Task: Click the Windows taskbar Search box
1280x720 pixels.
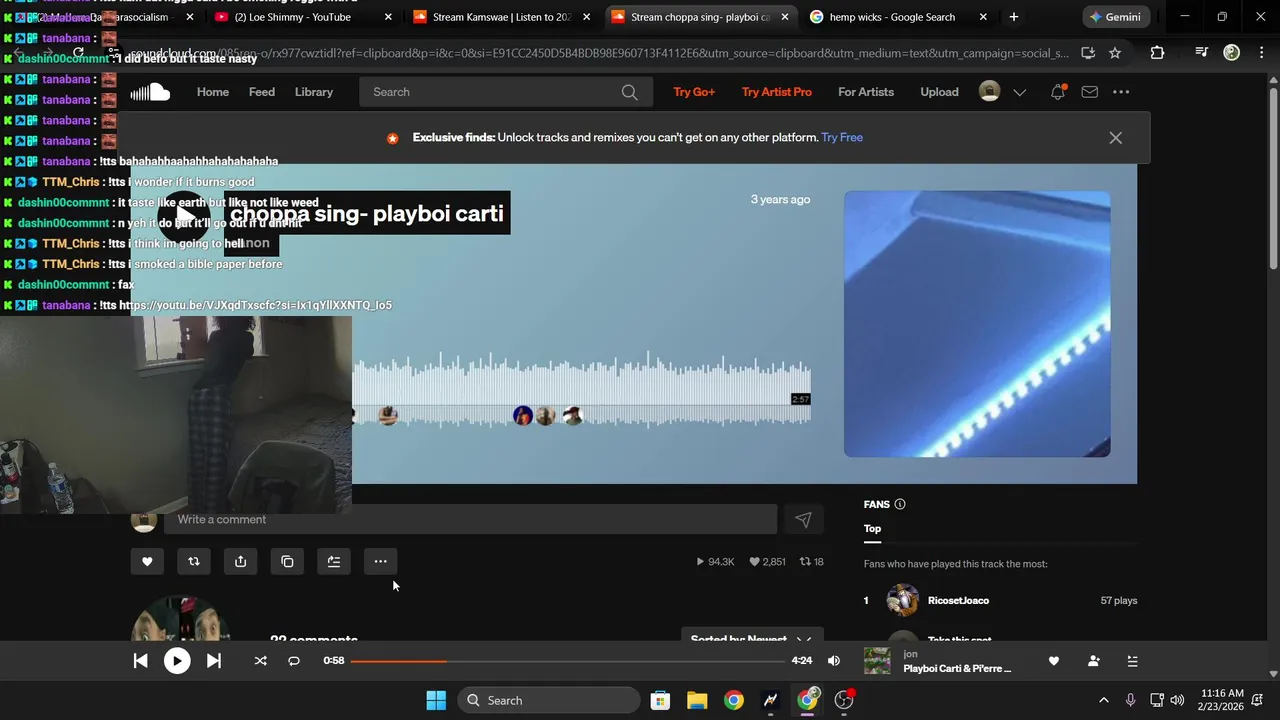Action: [549, 700]
